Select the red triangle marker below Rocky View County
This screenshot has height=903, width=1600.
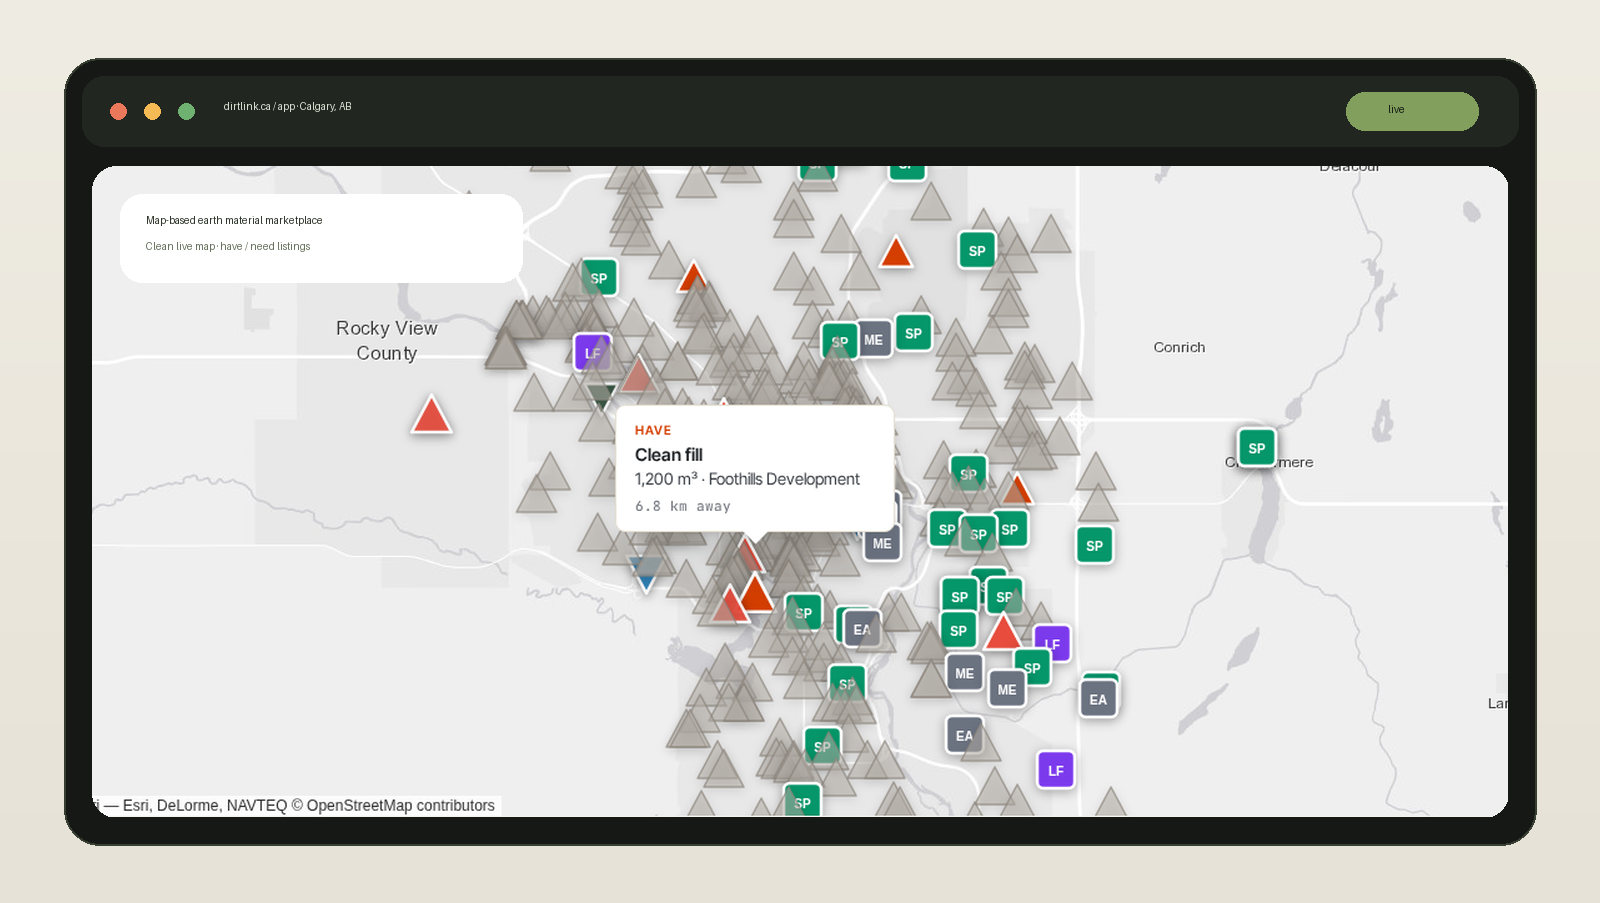(x=431, y=414)
